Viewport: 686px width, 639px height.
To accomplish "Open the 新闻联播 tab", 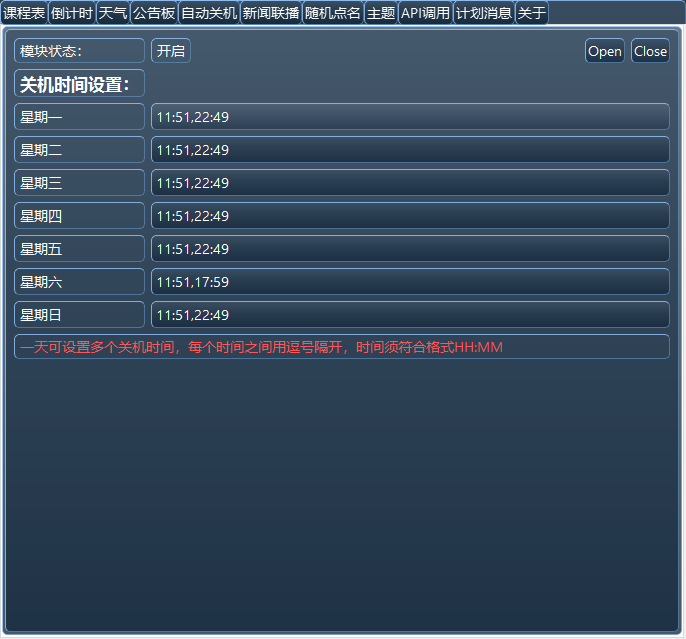I will [x=270, y=13].
